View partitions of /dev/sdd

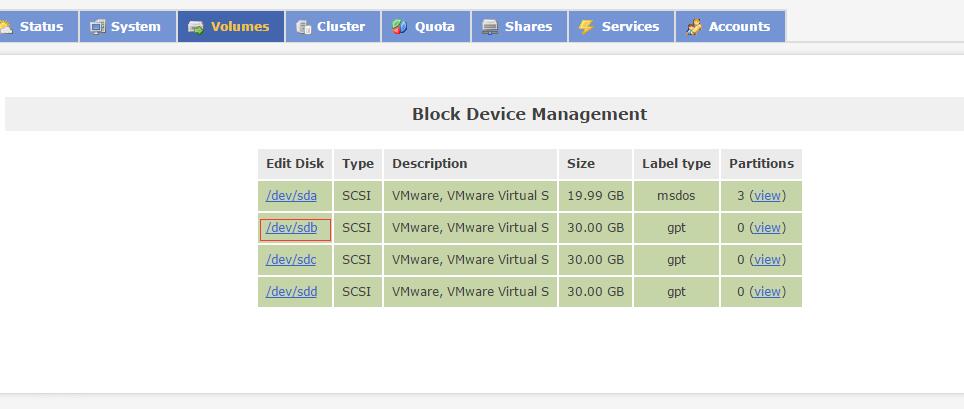point(767,292)
